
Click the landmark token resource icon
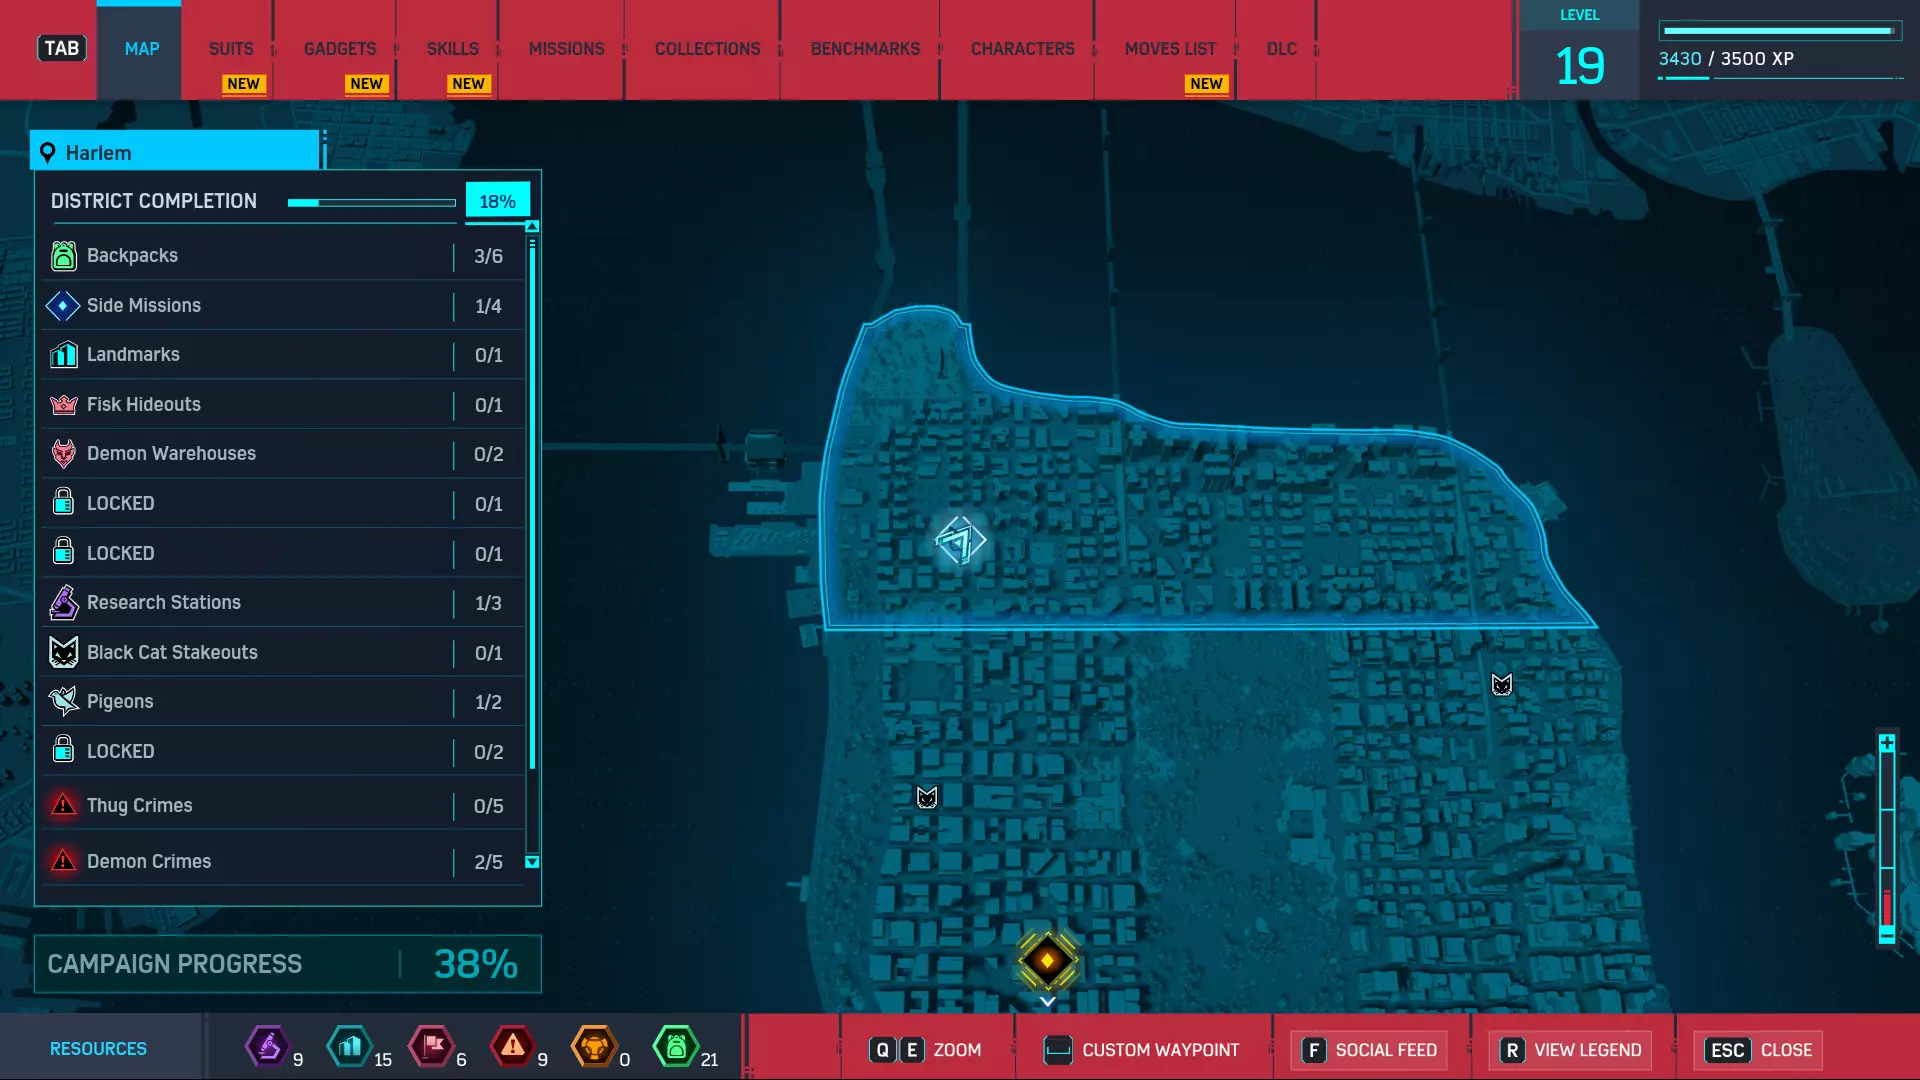(350, 1047)
